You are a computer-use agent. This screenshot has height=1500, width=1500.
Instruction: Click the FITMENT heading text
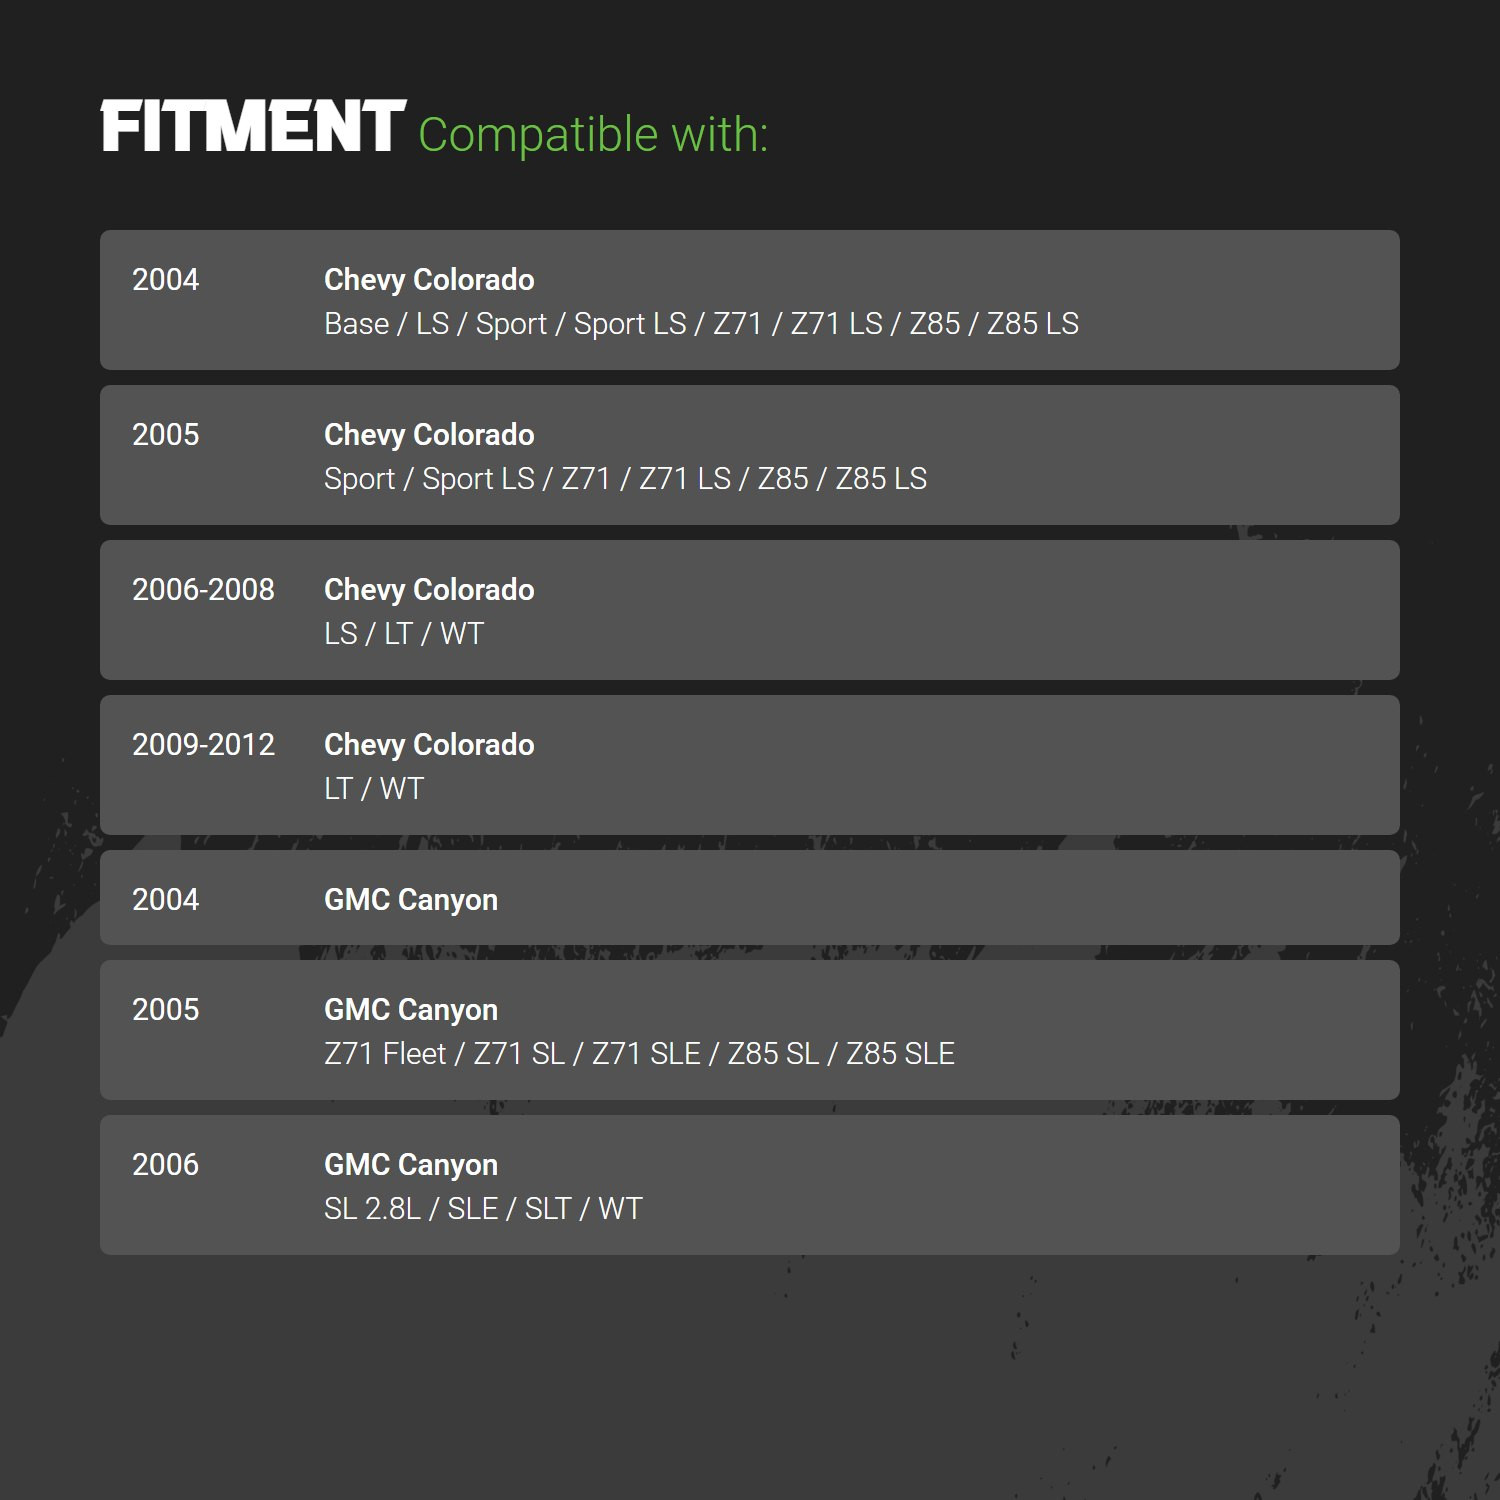pyautogui.click(x=253, y=126)
